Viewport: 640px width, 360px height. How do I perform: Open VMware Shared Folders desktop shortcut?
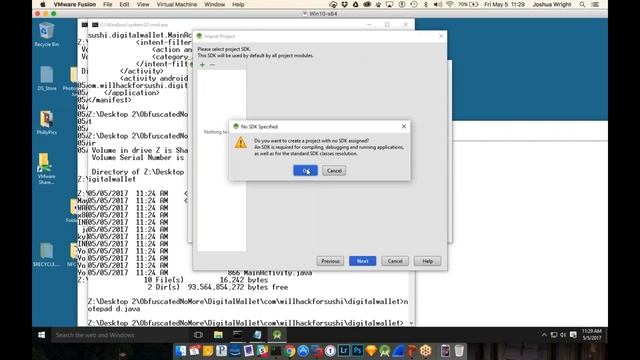pos(46,169)
